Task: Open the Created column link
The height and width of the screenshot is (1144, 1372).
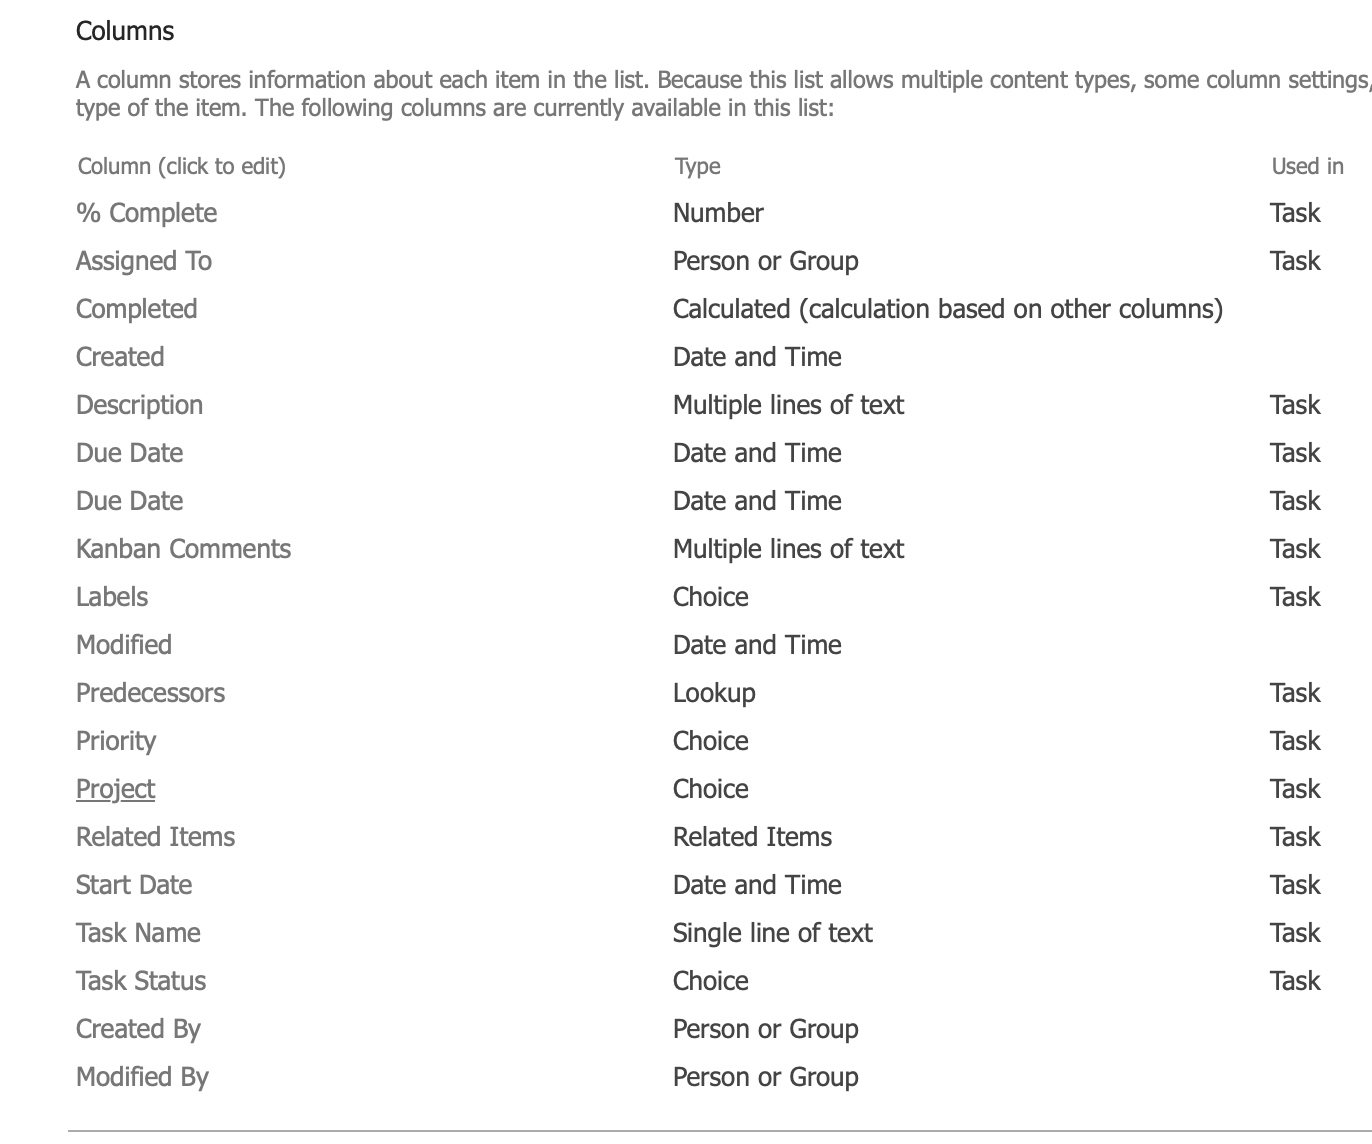Action: tap(120, 357)
